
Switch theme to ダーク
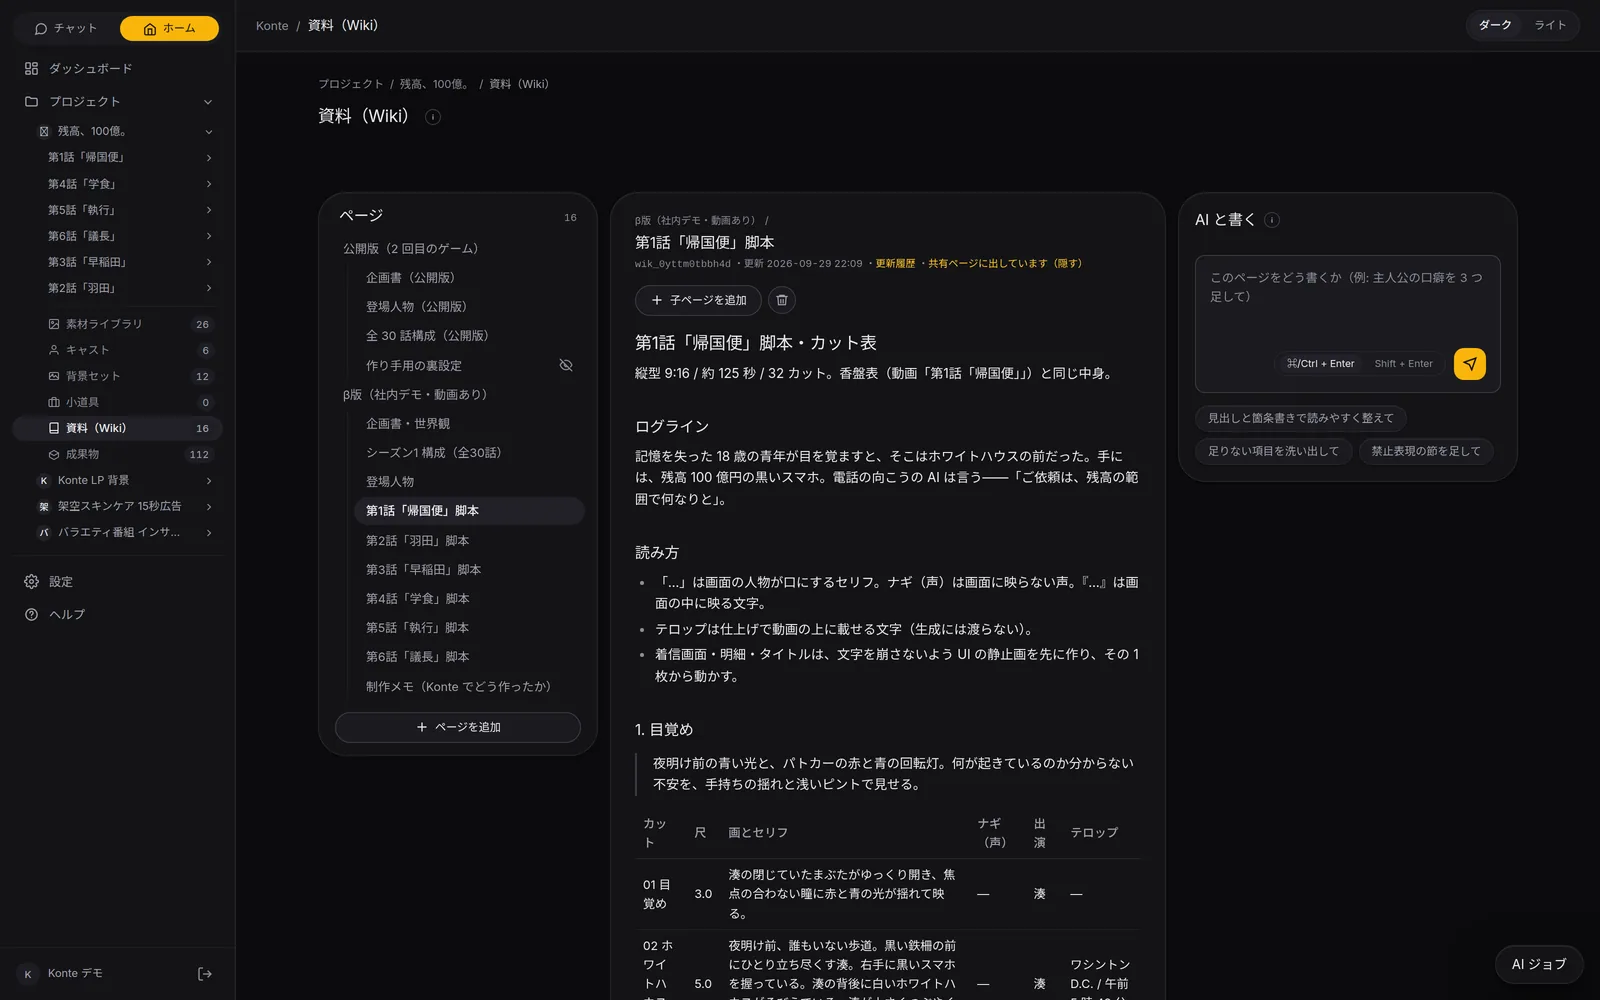(x=1495, y=25)
